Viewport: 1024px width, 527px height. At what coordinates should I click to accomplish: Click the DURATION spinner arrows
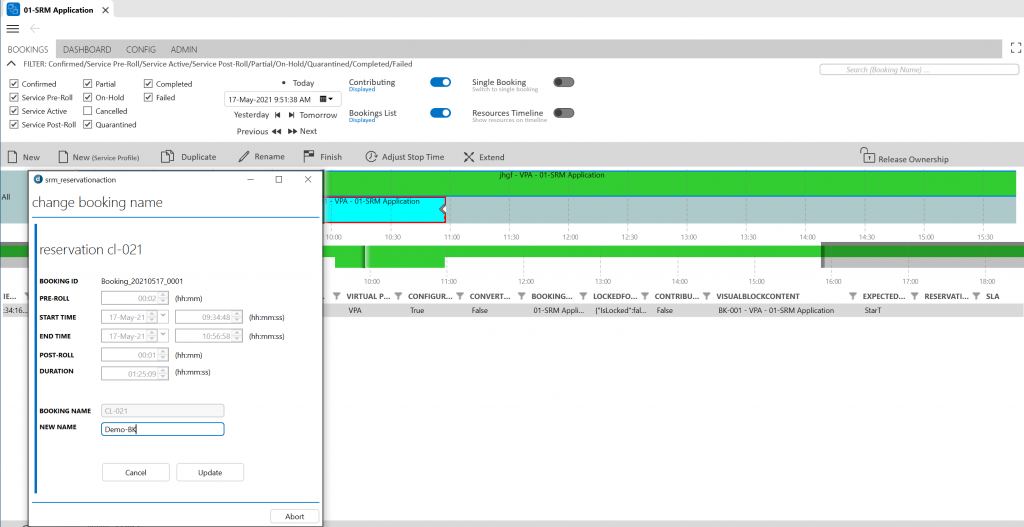click(165, 374)
